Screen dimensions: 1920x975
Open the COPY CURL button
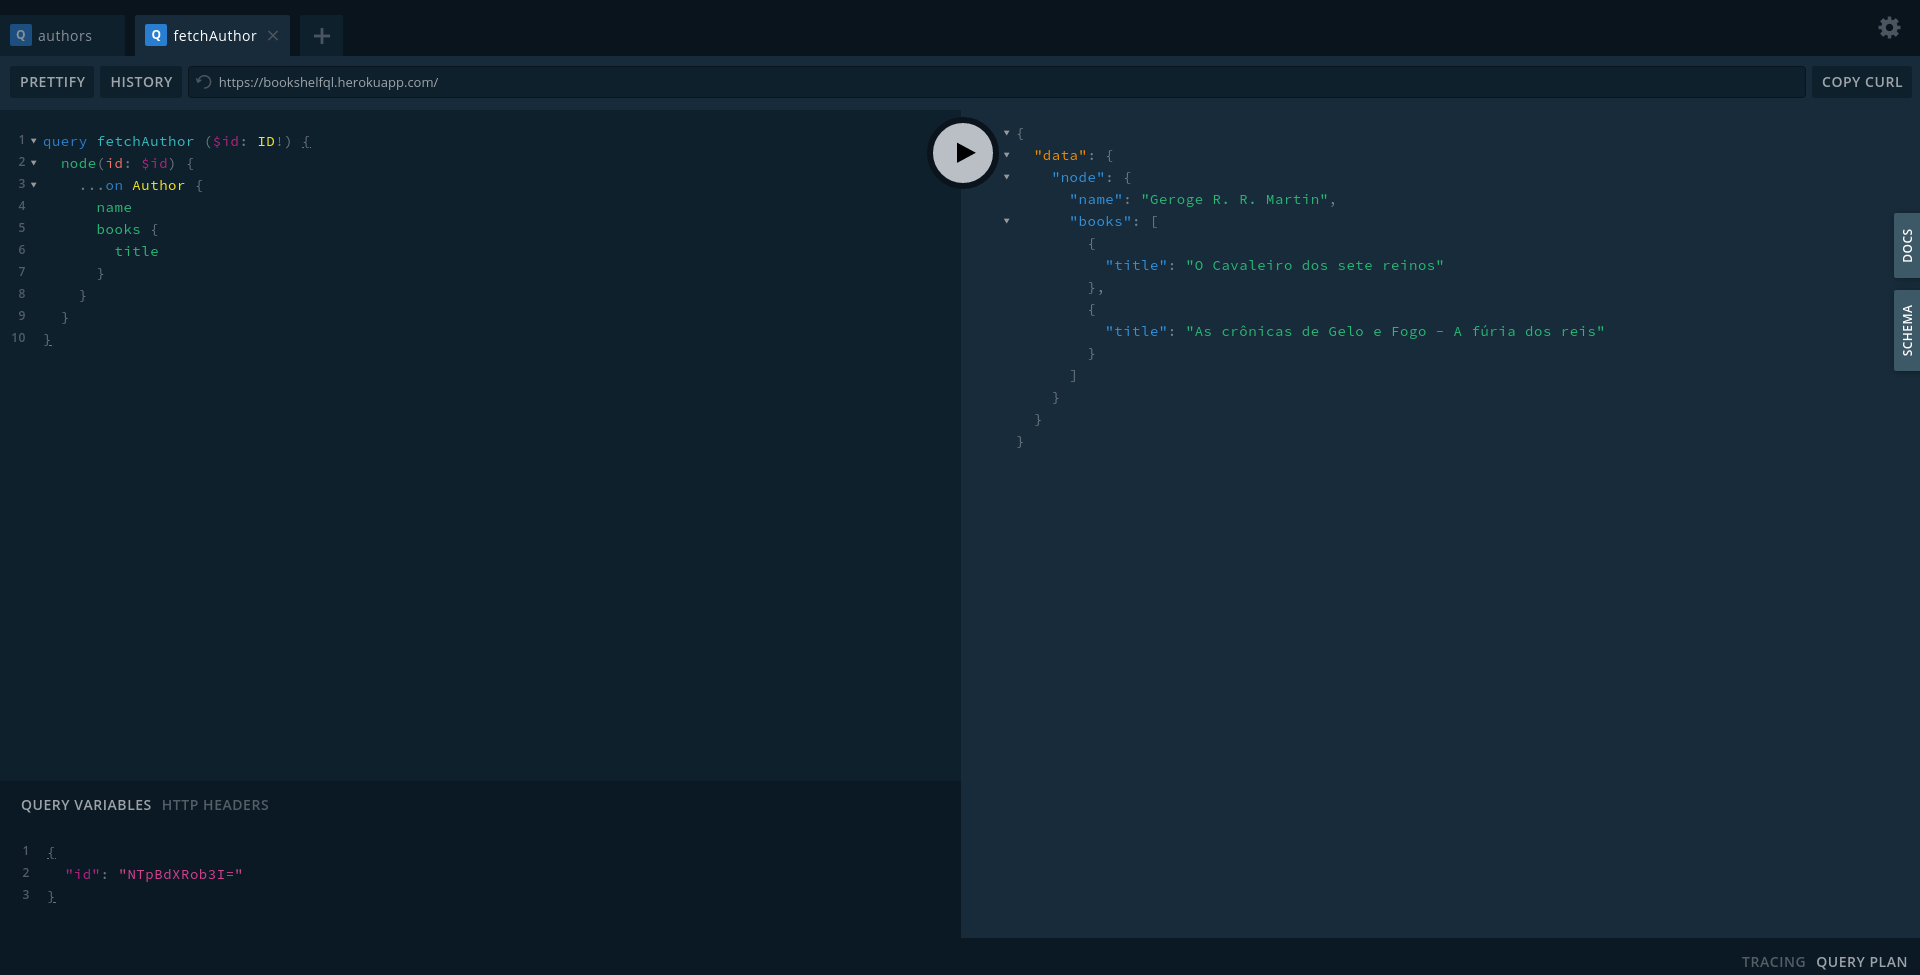(1862, 82)
